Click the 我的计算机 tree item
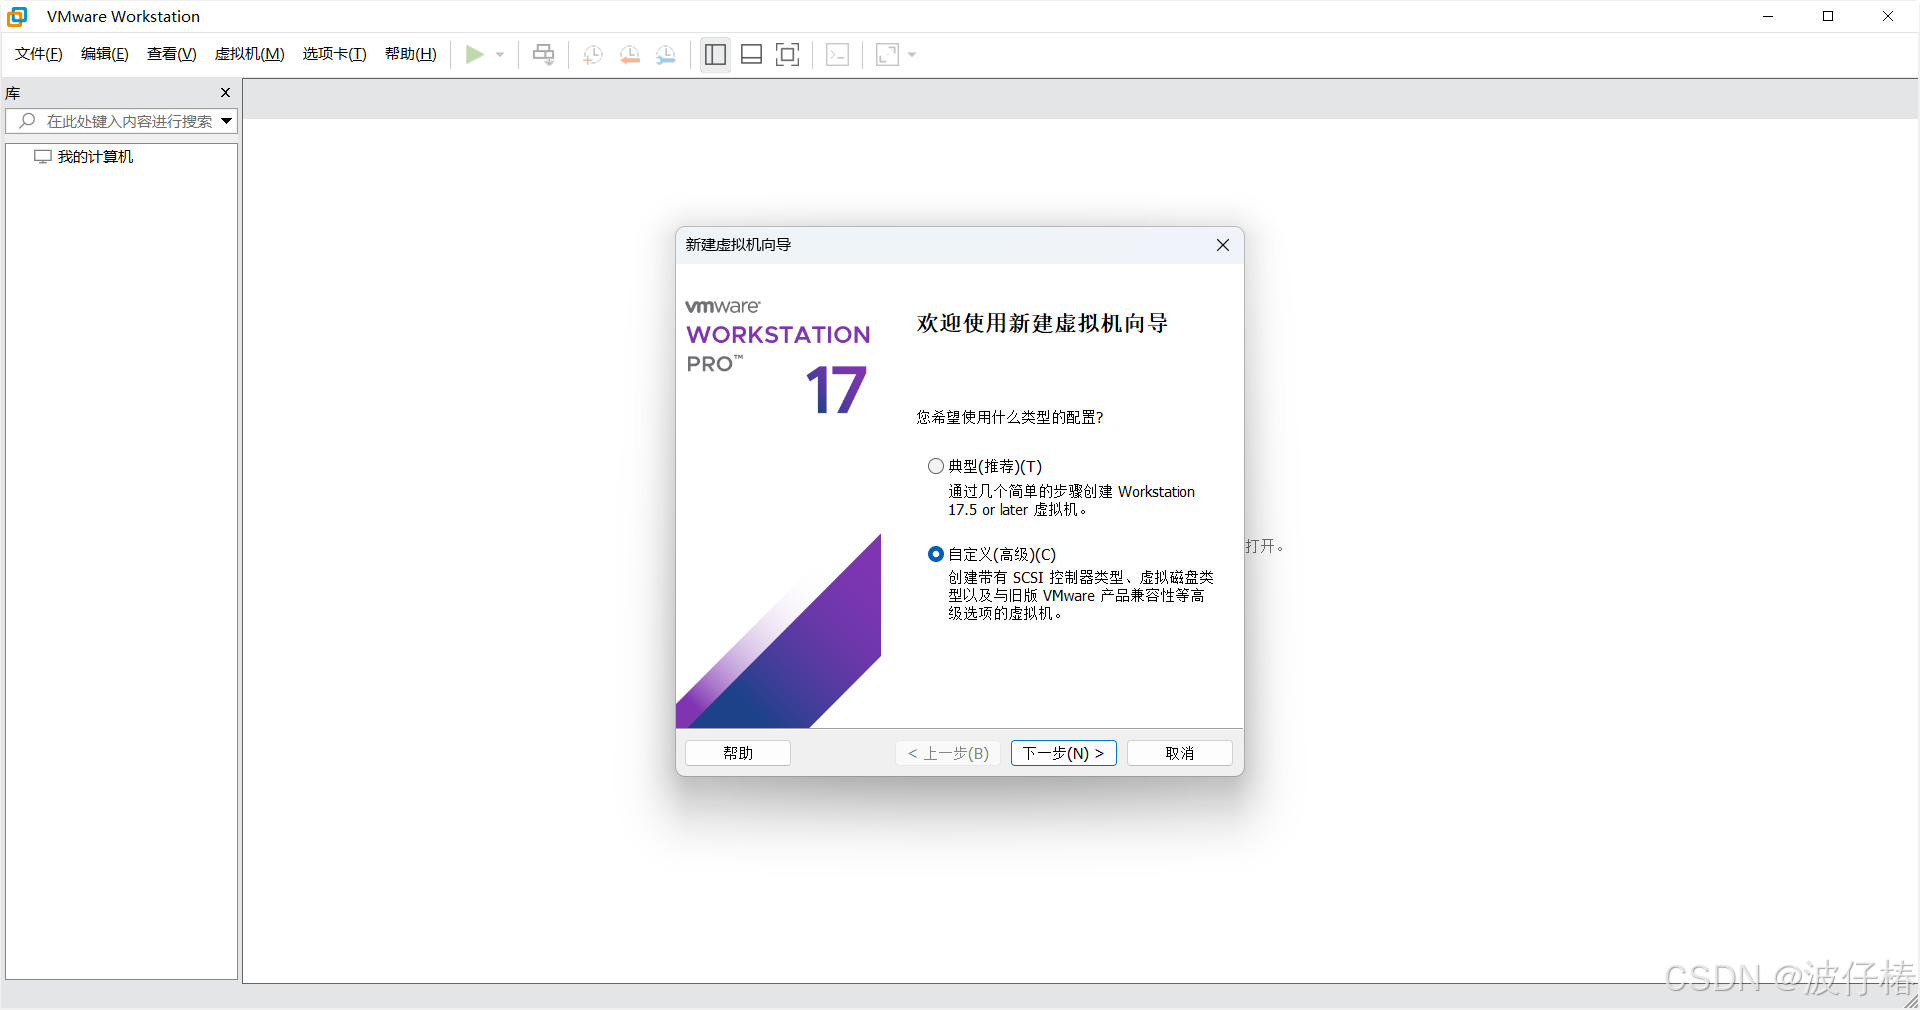 point(94,156)
